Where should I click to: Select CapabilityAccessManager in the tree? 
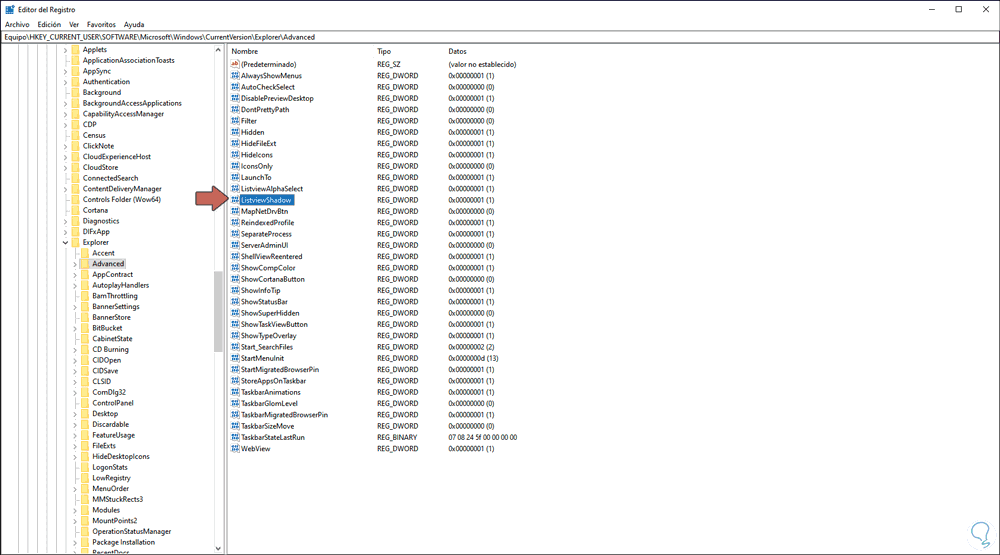(x=123, y=114)
